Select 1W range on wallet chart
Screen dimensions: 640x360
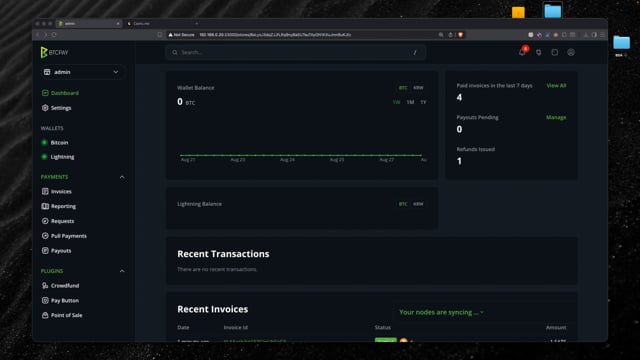[x=396, y=102]
